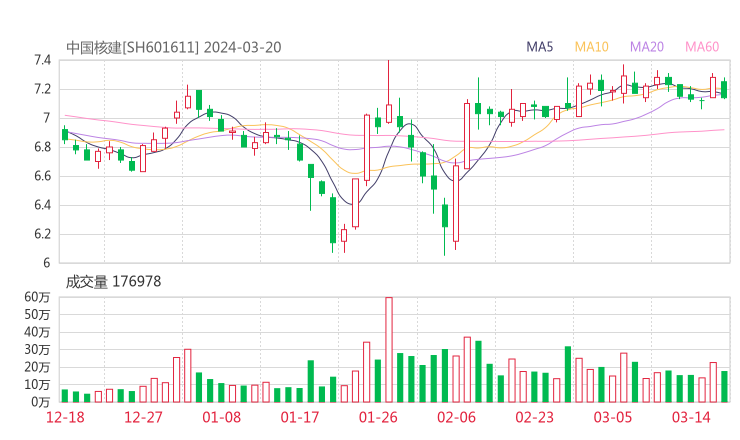This screenshot has width=740, height=440.
Task: Click the chart title 中国核建[SH601611] 2024-03-20
Action: 174,47
